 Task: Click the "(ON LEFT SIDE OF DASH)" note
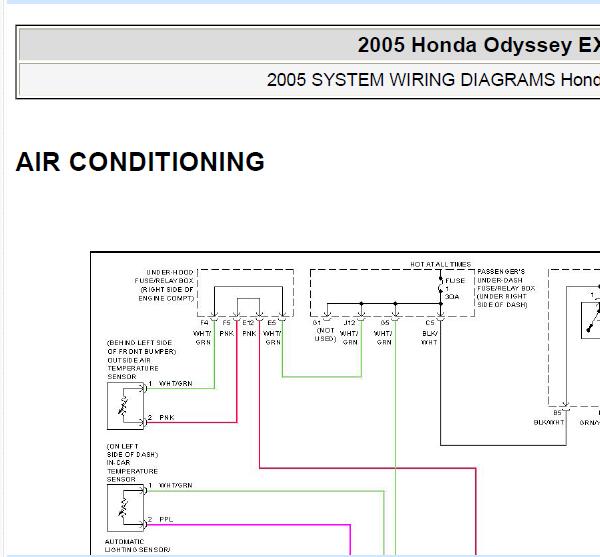pyautogui.click(x=132, y=450)
